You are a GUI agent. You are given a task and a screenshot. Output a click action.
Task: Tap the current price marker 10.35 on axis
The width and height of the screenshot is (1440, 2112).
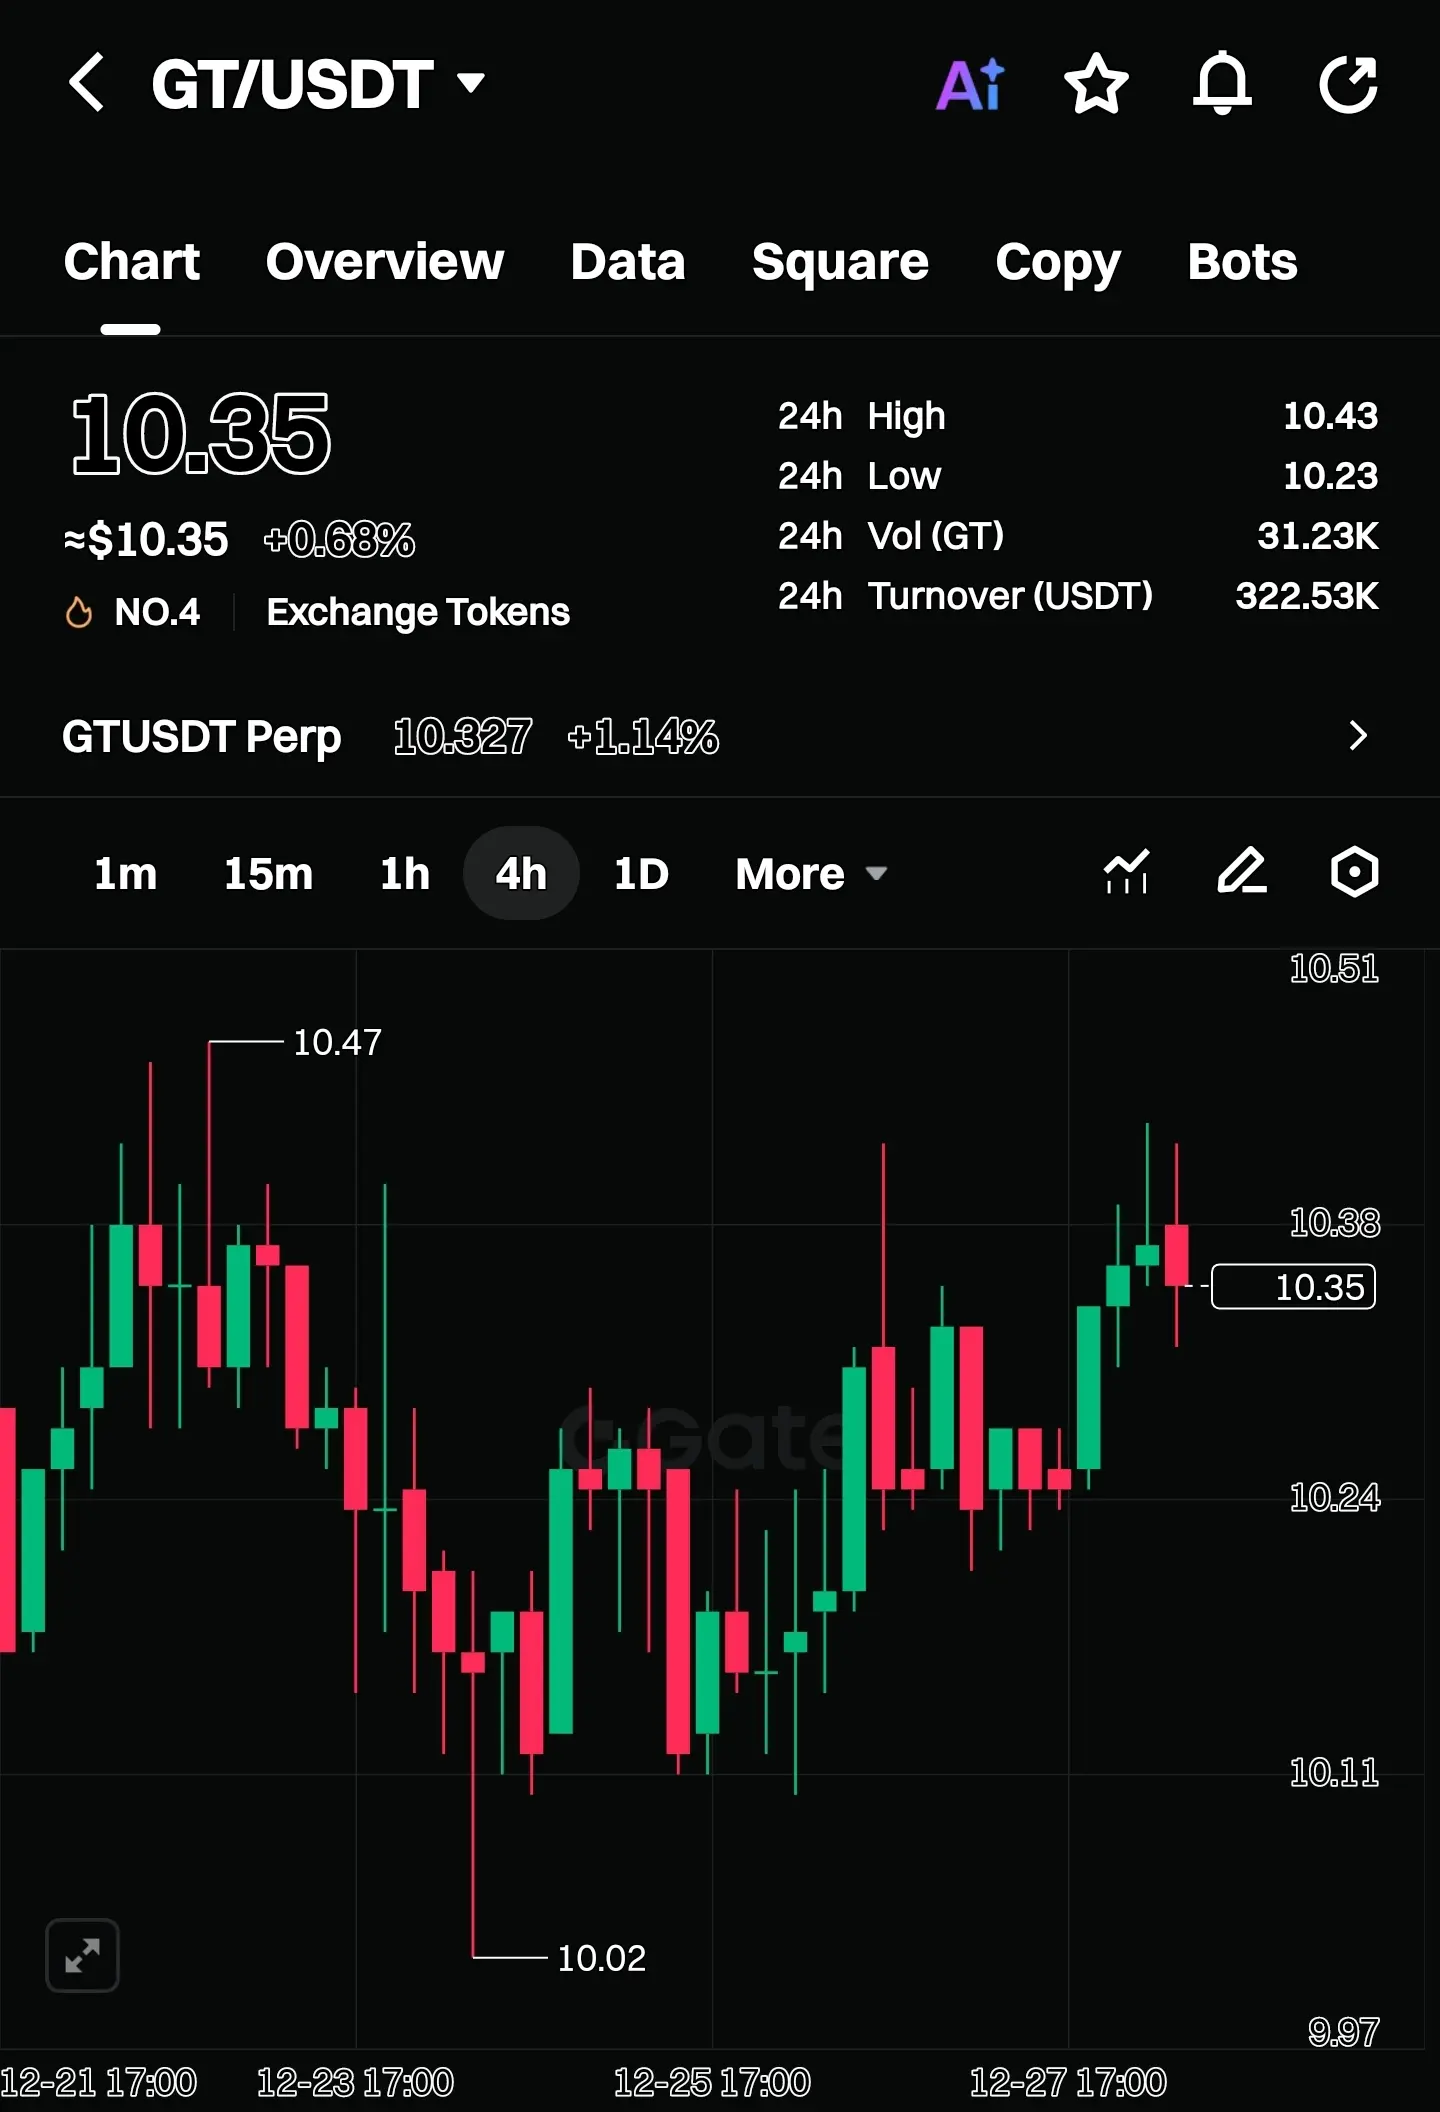point(1293,1287)
